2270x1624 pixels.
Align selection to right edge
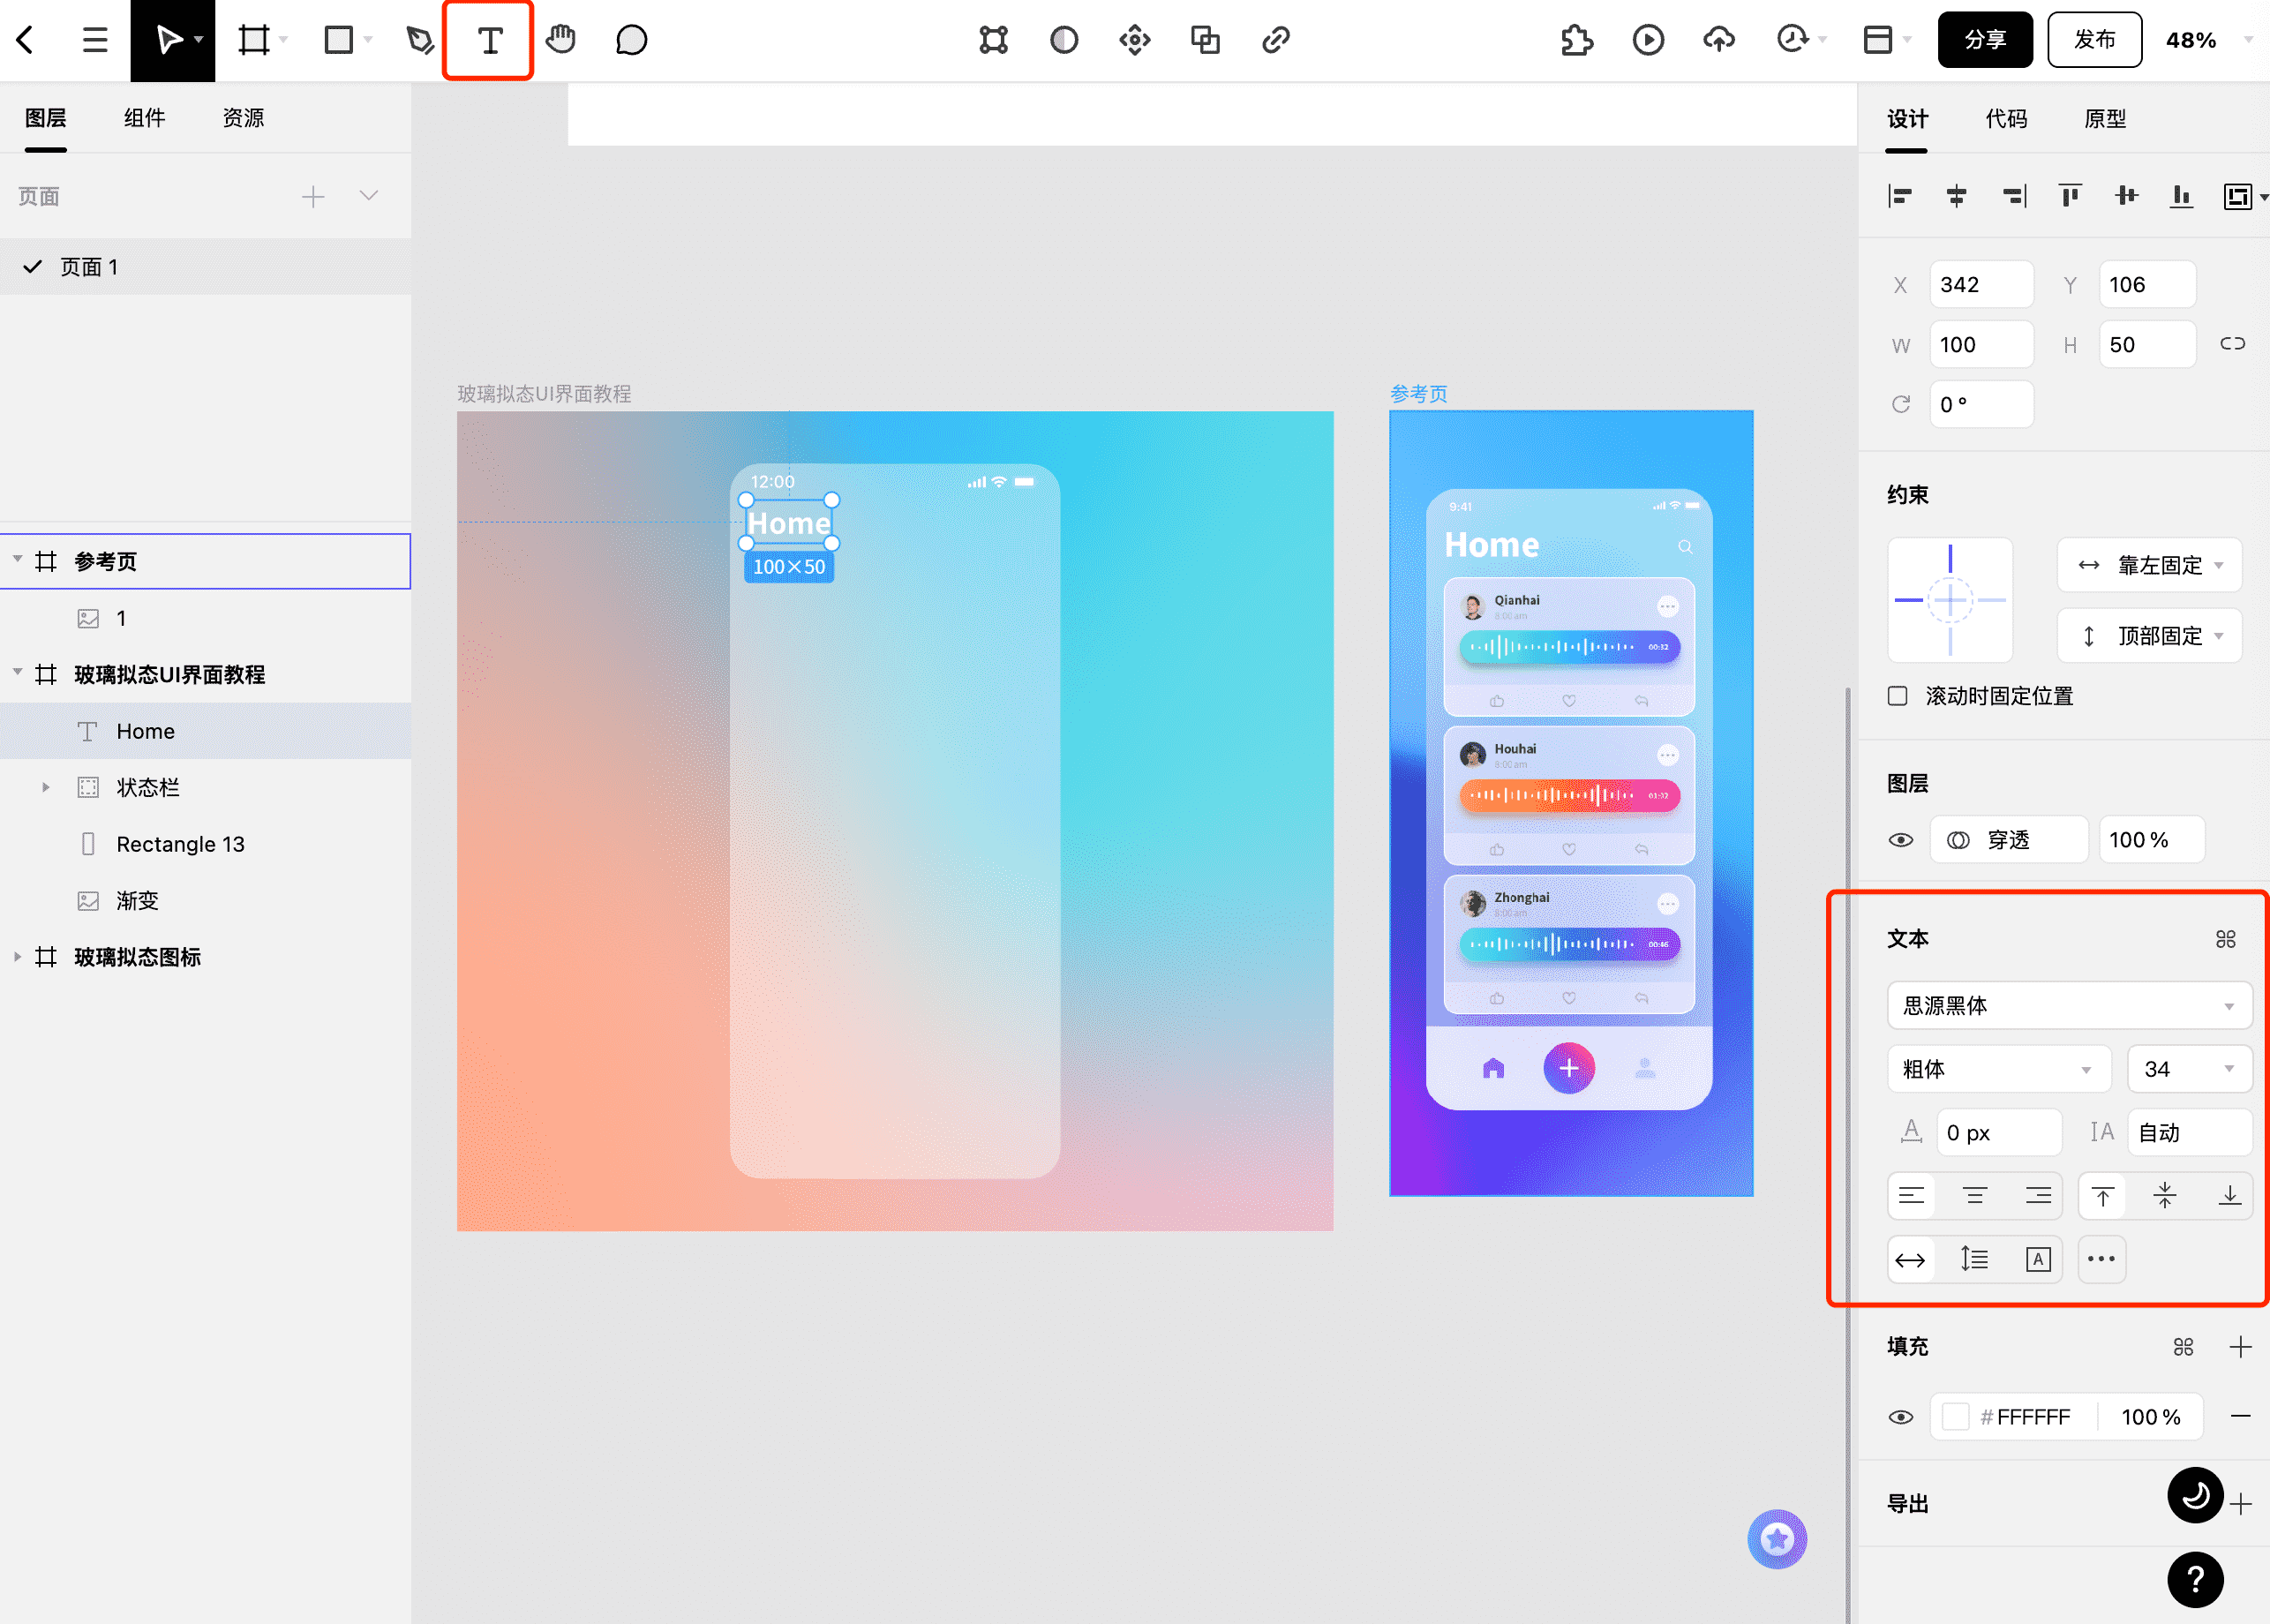pyautogui.click(x=2014, y=196)
